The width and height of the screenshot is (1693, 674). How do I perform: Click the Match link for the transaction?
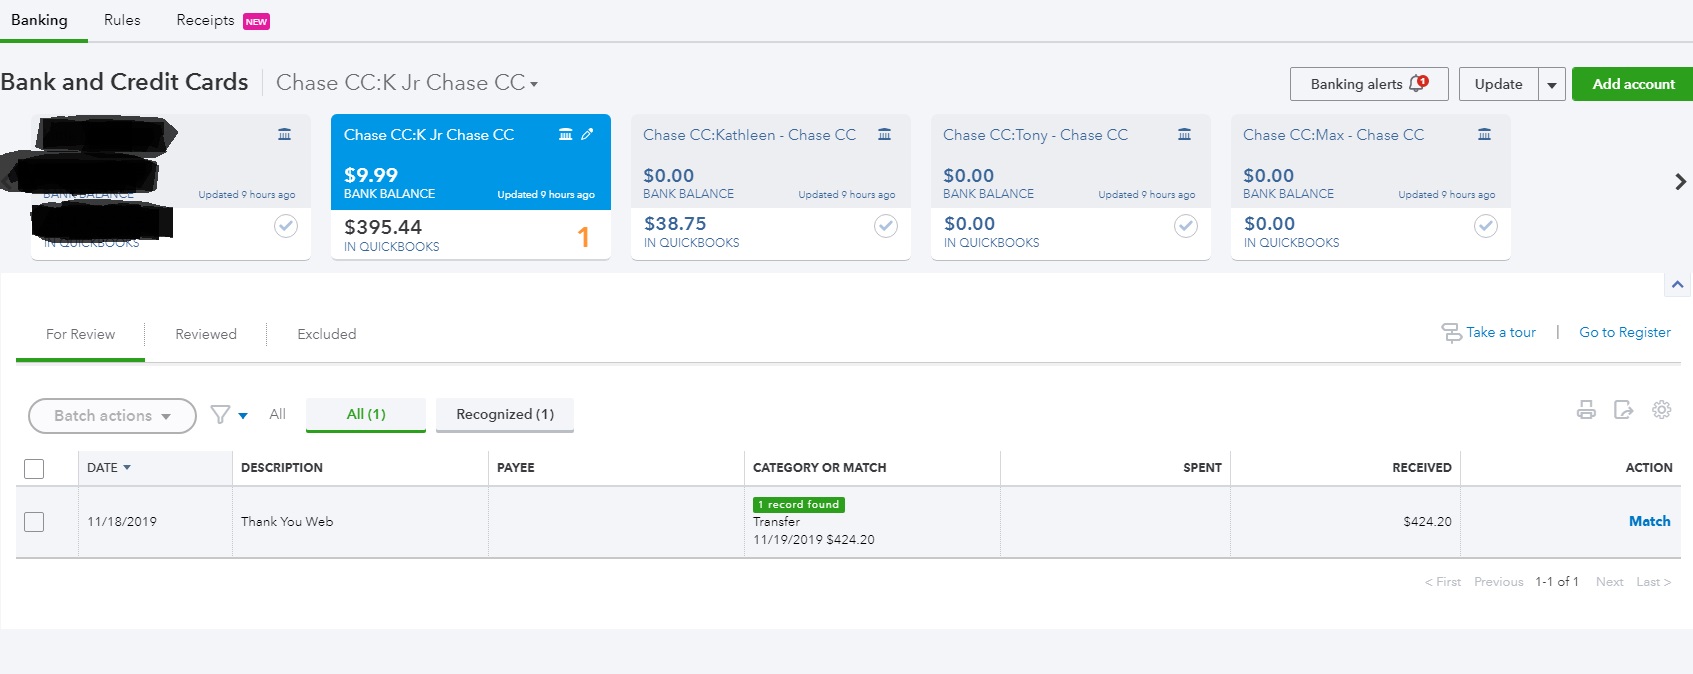[x=1649, y=521]
